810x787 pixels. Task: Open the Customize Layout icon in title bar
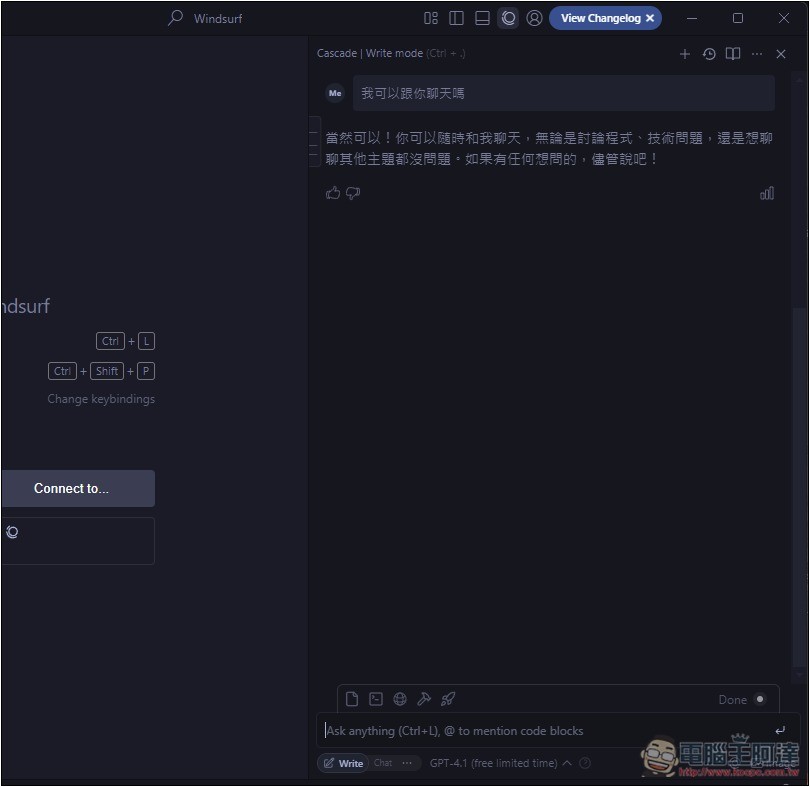431,18
